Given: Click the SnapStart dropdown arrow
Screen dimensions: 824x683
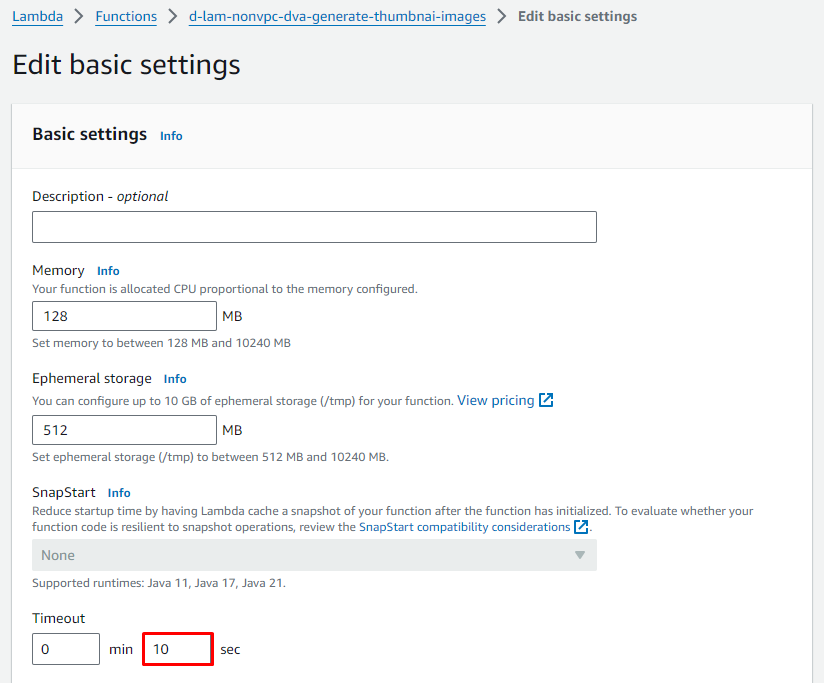Looking at the screenshot, I should tap(579, 555).
